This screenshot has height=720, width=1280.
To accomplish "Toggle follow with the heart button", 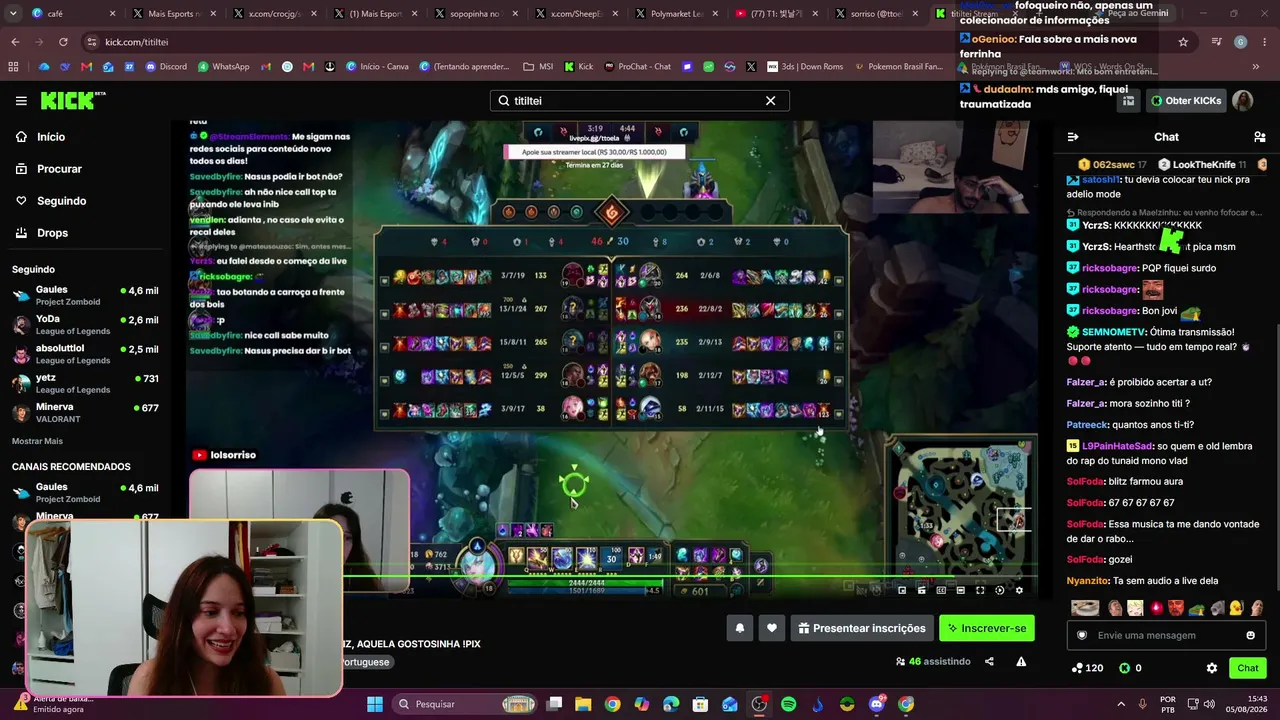I will click(x=771, y=628).
